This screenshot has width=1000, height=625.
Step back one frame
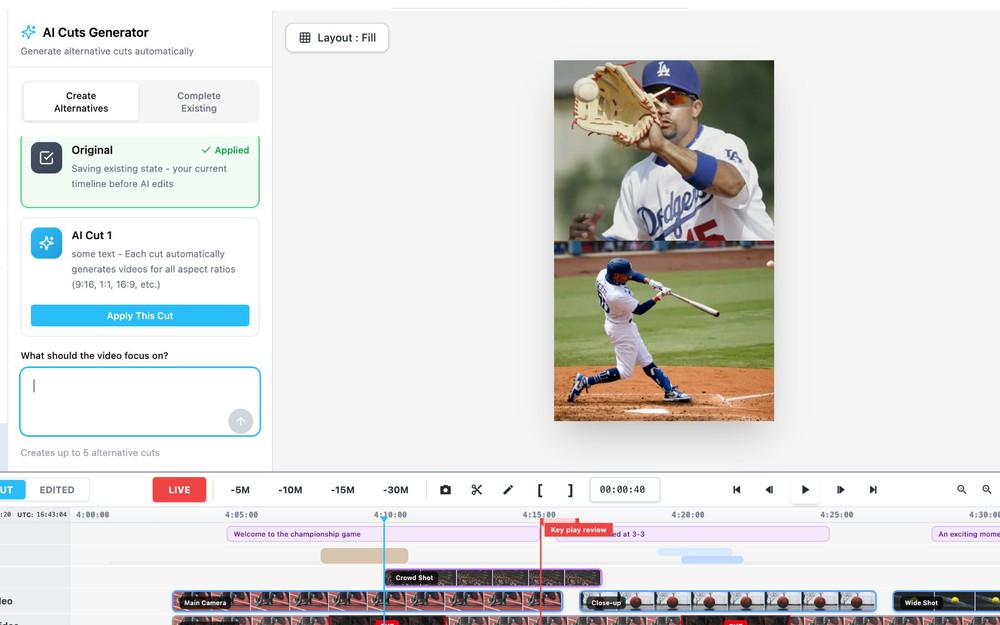click(x=769, y=490)
